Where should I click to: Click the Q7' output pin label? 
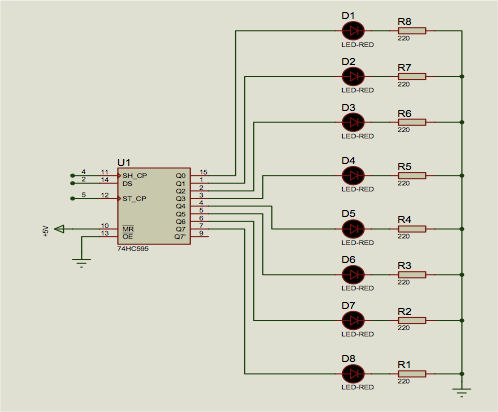pyautogui.click(x=180, y=237)
